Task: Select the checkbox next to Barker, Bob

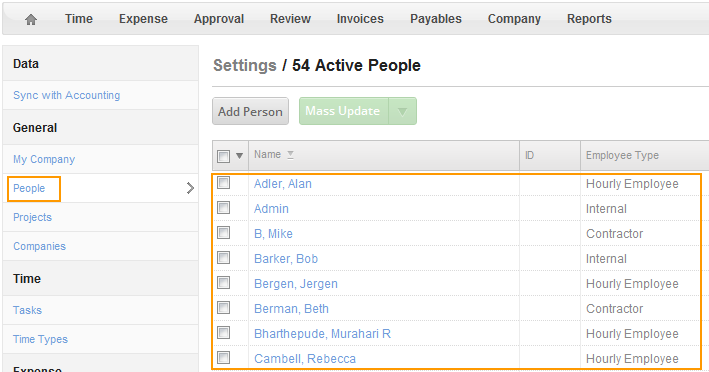Action: [223, 258]
